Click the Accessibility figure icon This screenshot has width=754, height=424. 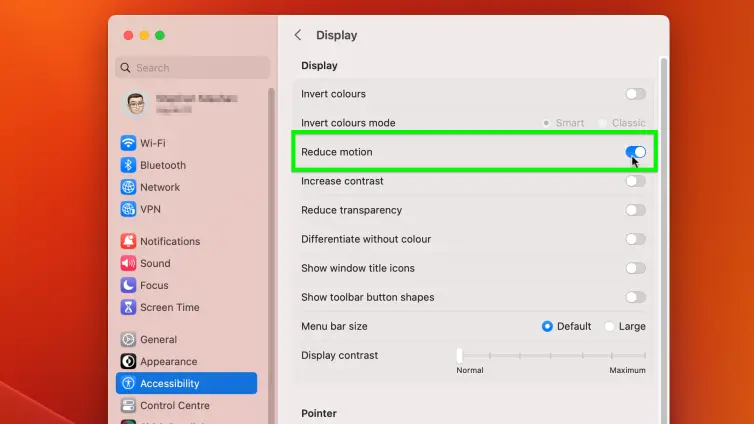pos(128,383)
